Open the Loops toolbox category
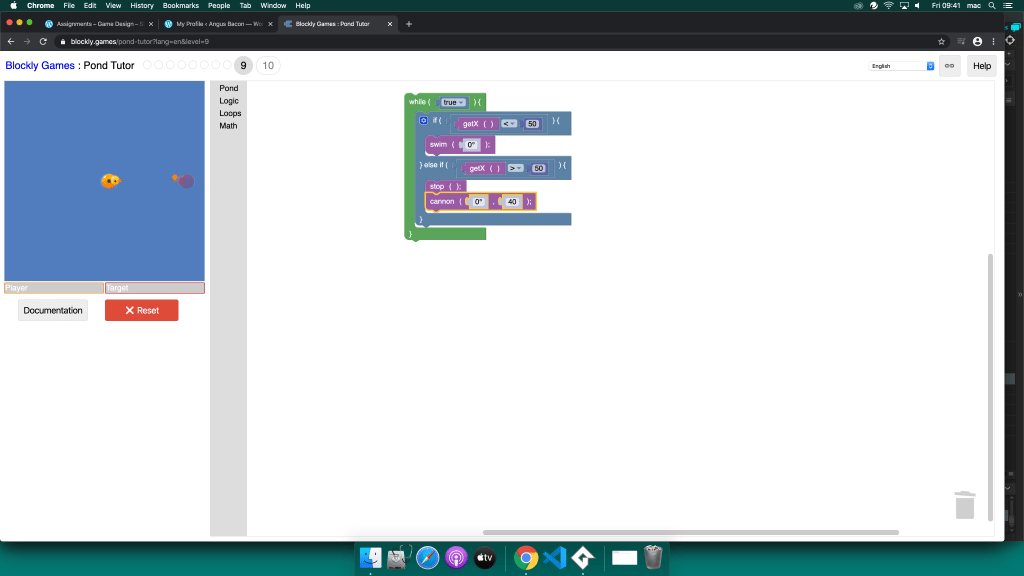The image size is (1024, 576). [230, 113]
